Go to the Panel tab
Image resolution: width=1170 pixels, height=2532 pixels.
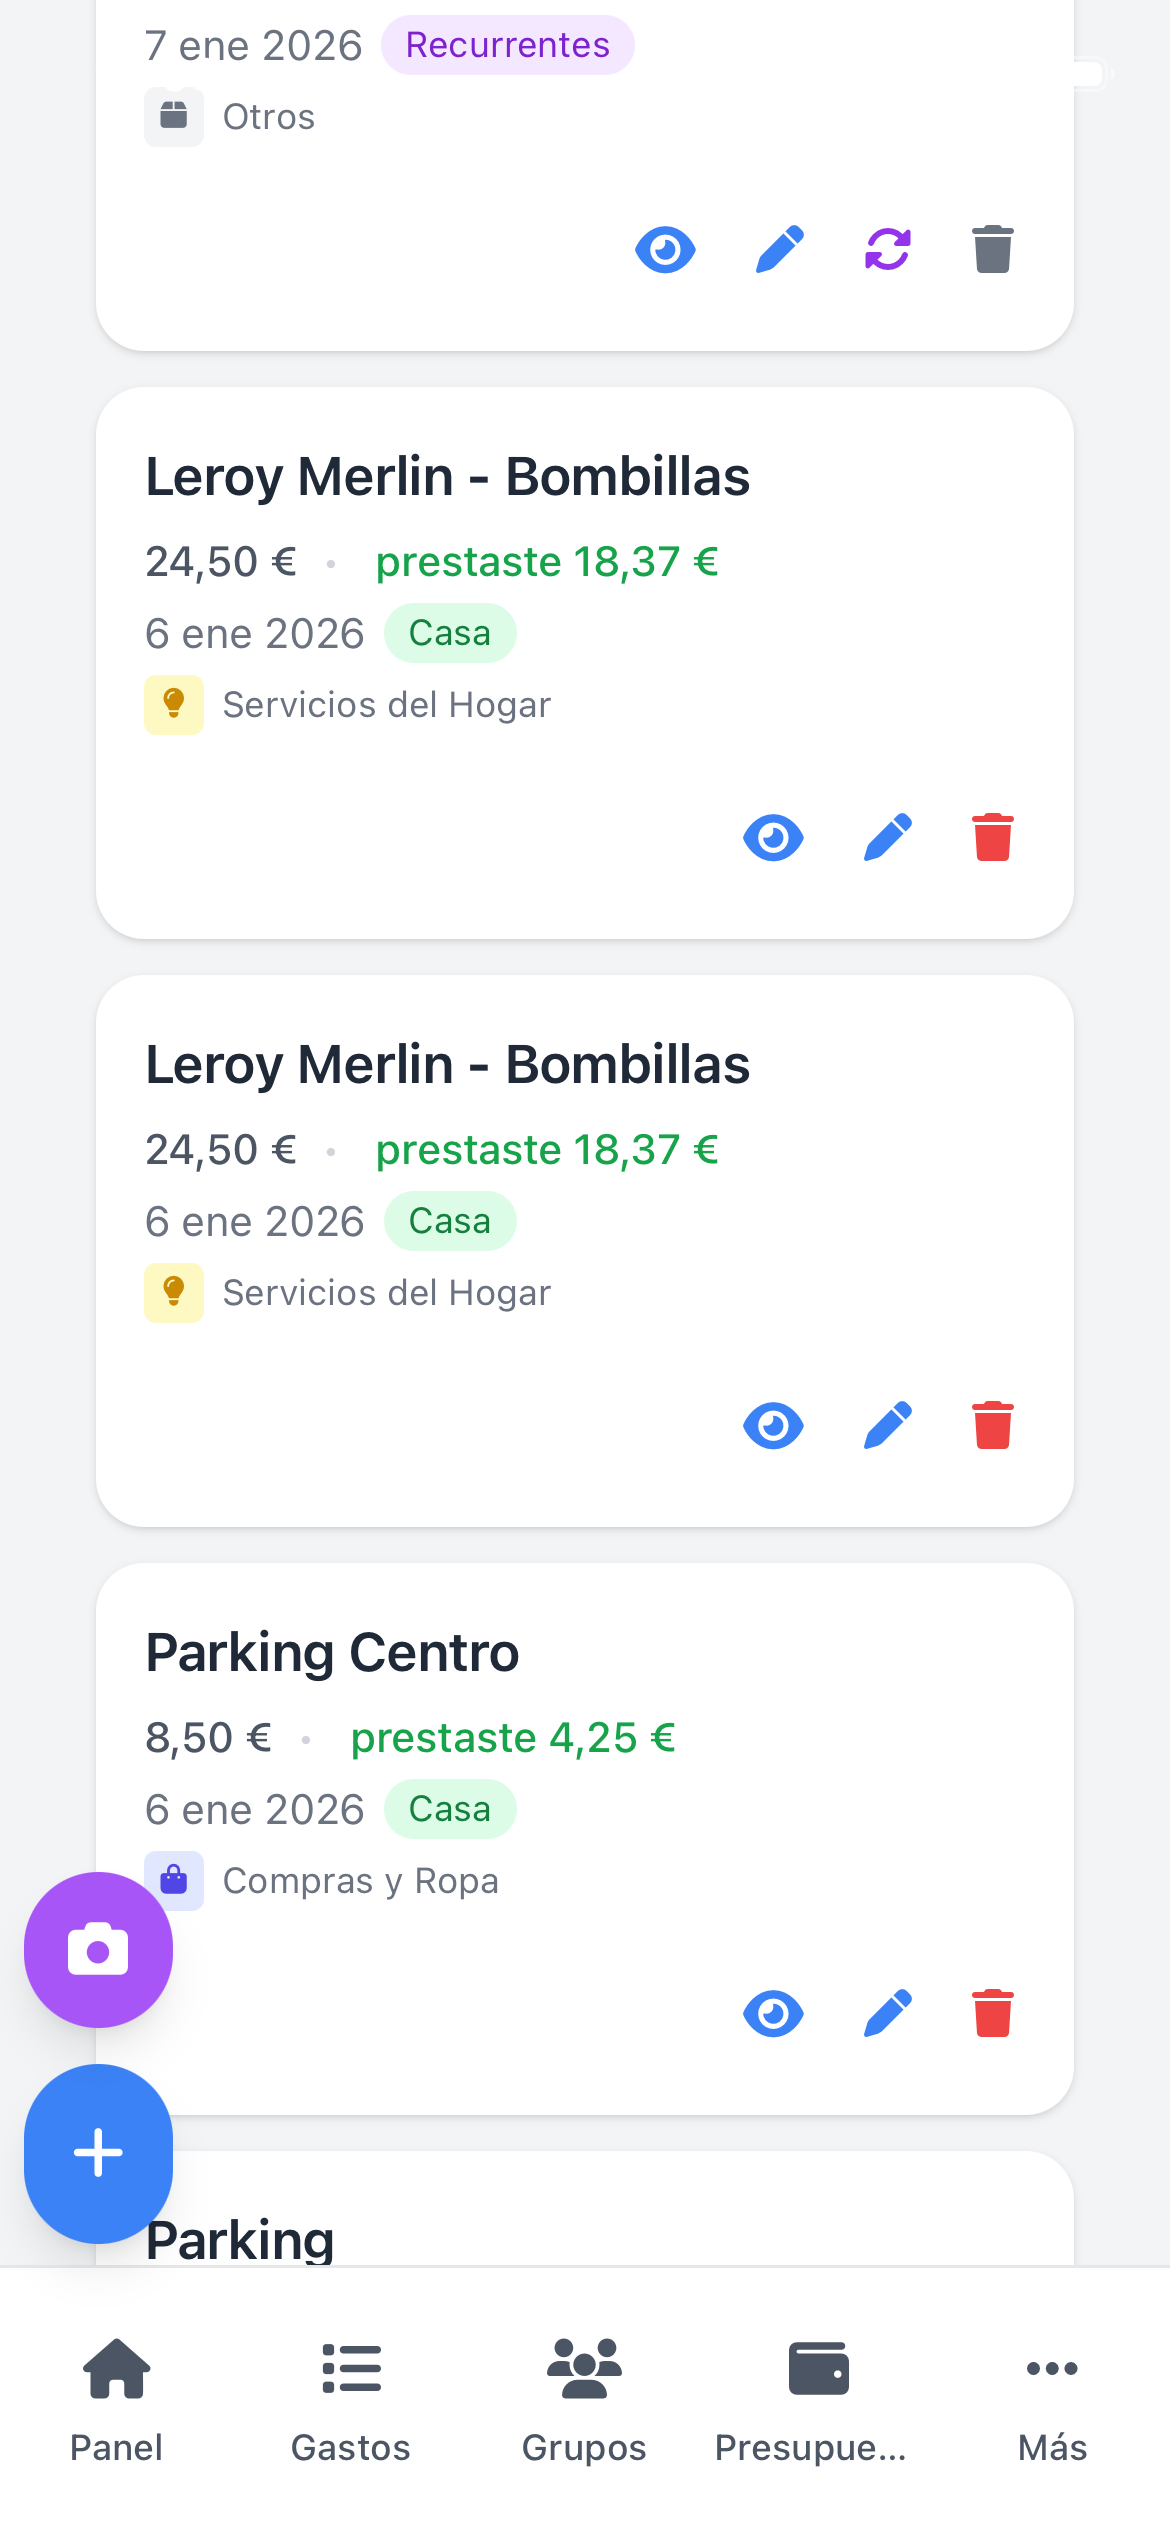tap(116, 2400)
